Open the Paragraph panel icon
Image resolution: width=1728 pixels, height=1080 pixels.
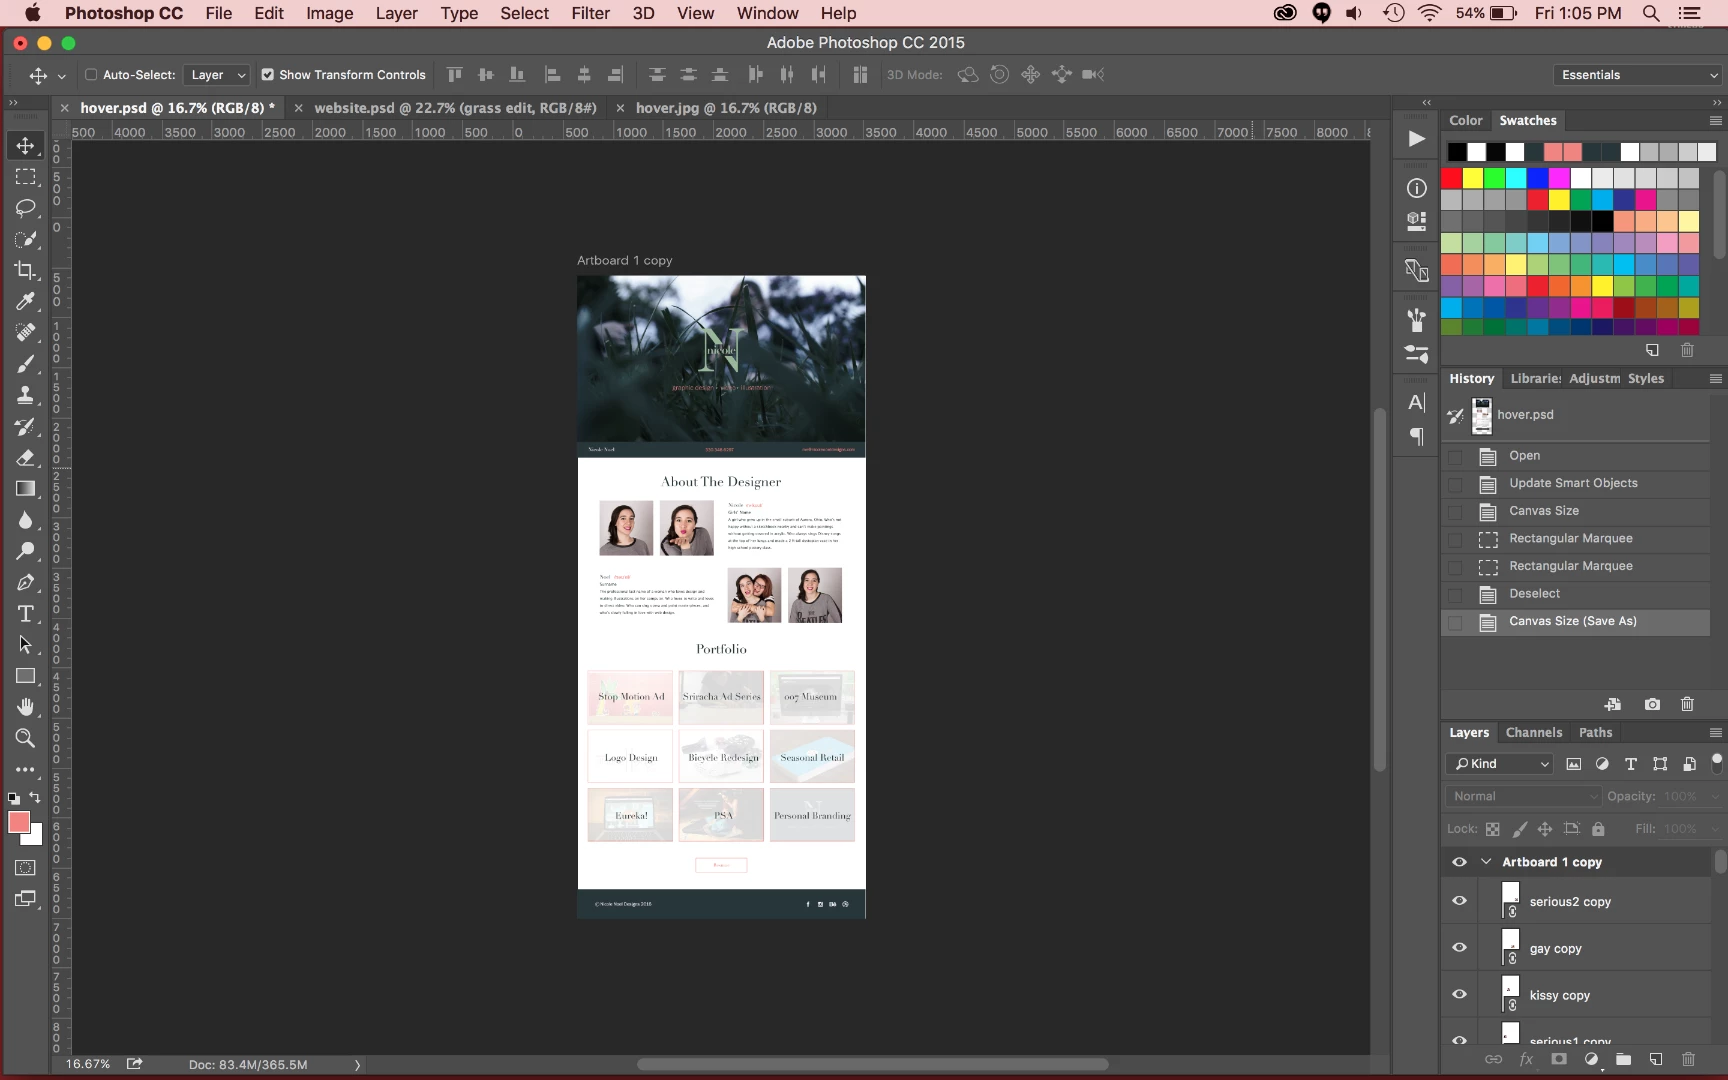click(x=1416, y=436)
